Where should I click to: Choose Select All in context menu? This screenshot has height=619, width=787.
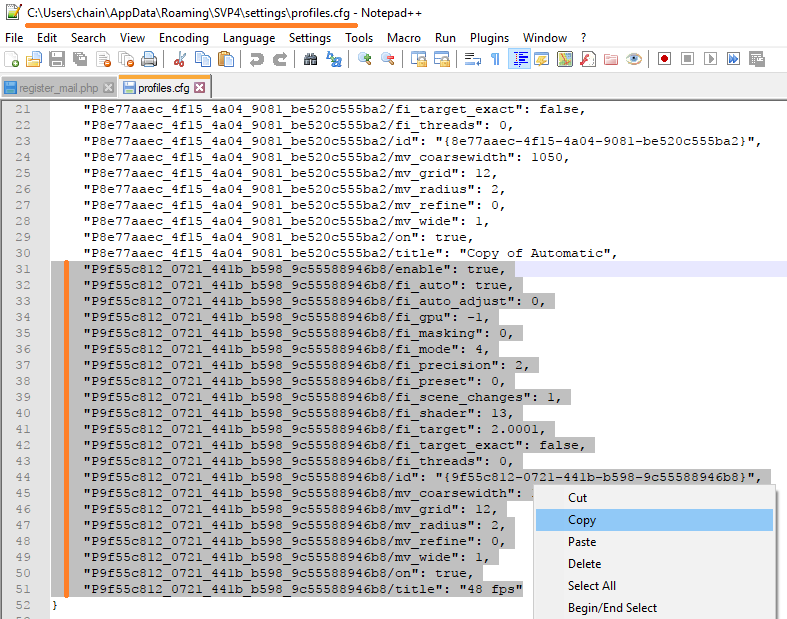click(592, 586)
